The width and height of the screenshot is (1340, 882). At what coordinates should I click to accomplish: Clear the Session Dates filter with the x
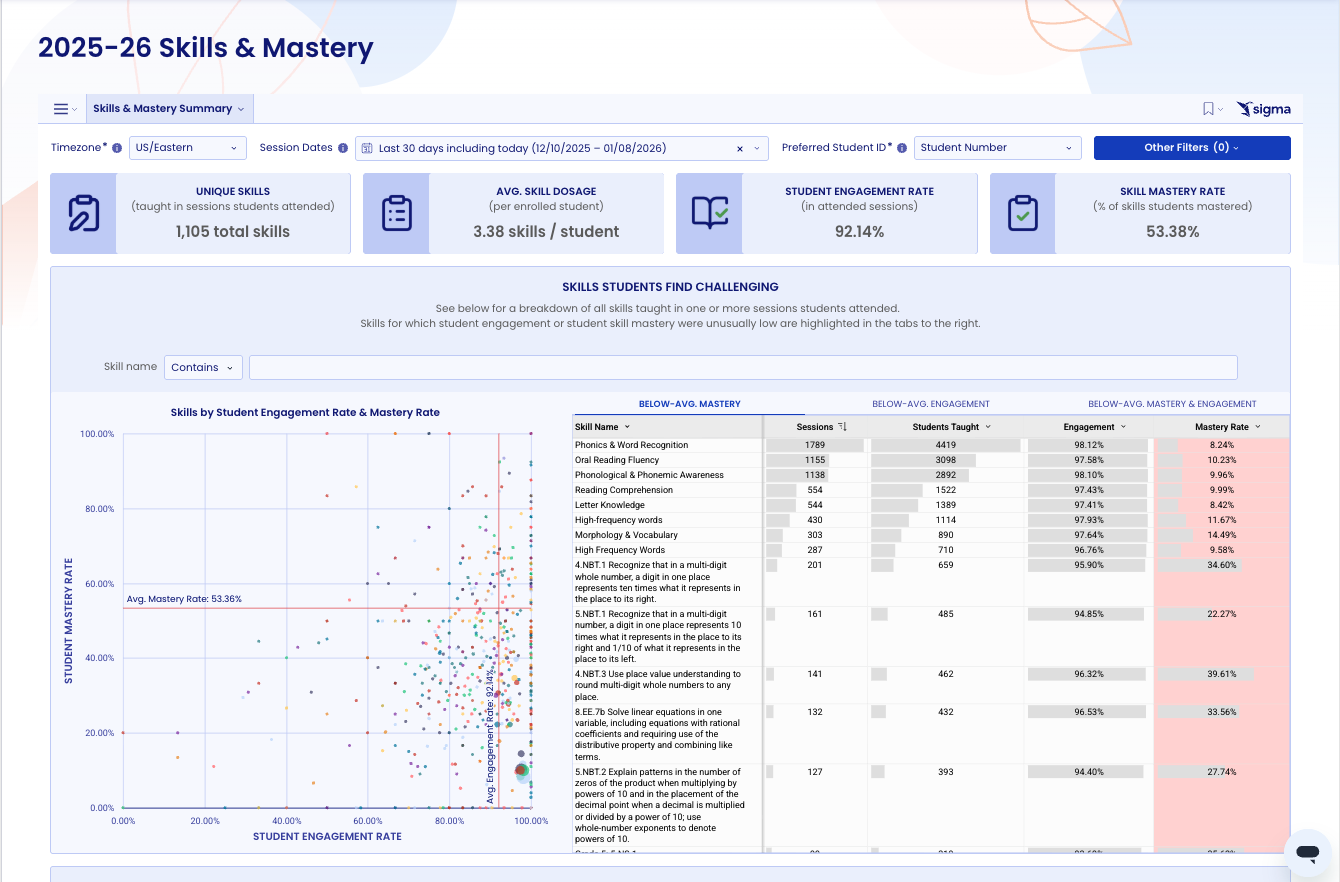tap(740, 148)
